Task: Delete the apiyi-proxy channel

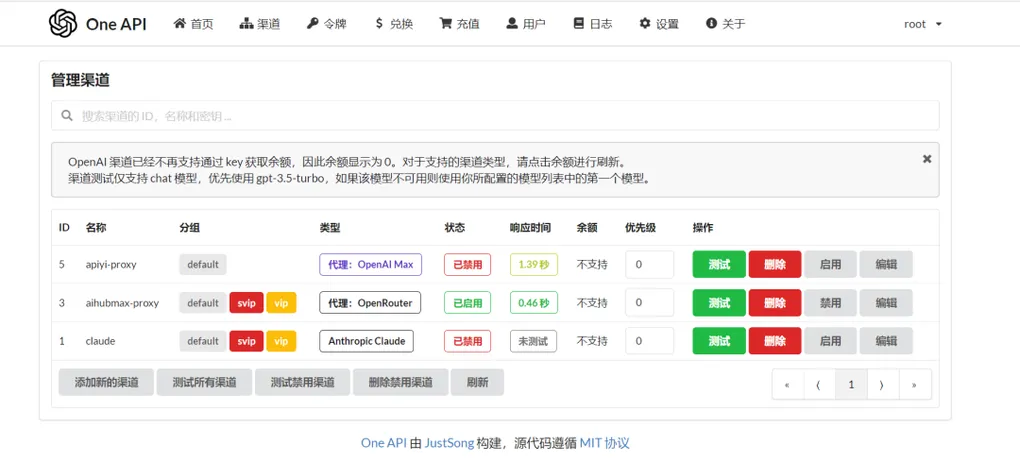Action: pos(775,265)
